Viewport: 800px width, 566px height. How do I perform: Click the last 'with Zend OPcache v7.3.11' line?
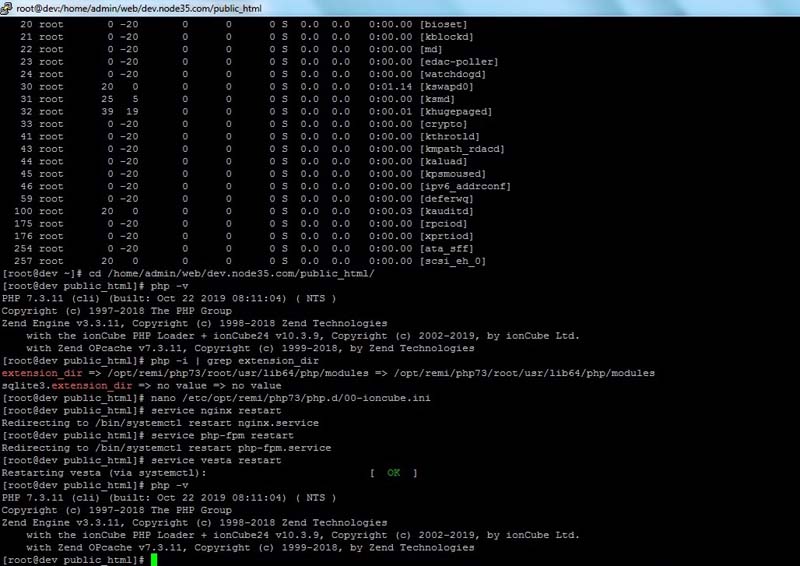(x=251, y=548)
